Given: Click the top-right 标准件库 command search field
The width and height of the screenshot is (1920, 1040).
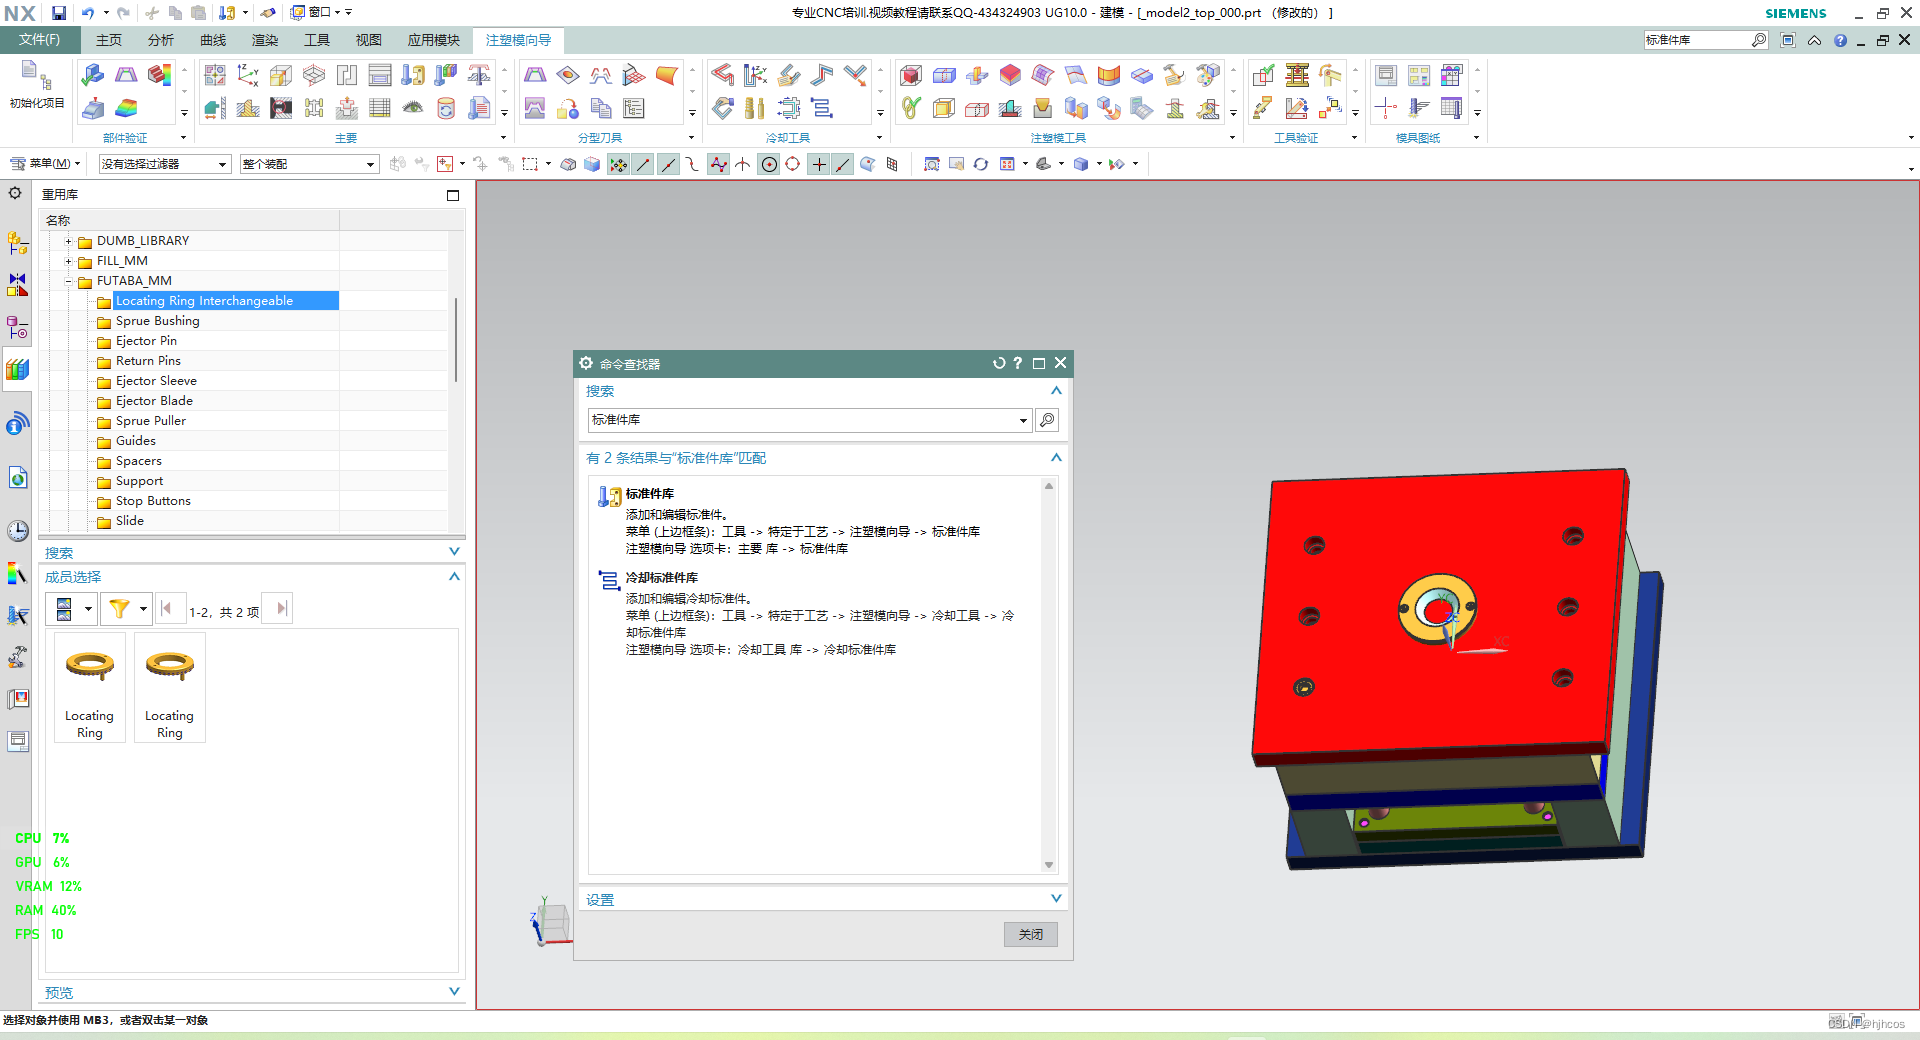Looking at the screenshot, I should (1697, 40).
